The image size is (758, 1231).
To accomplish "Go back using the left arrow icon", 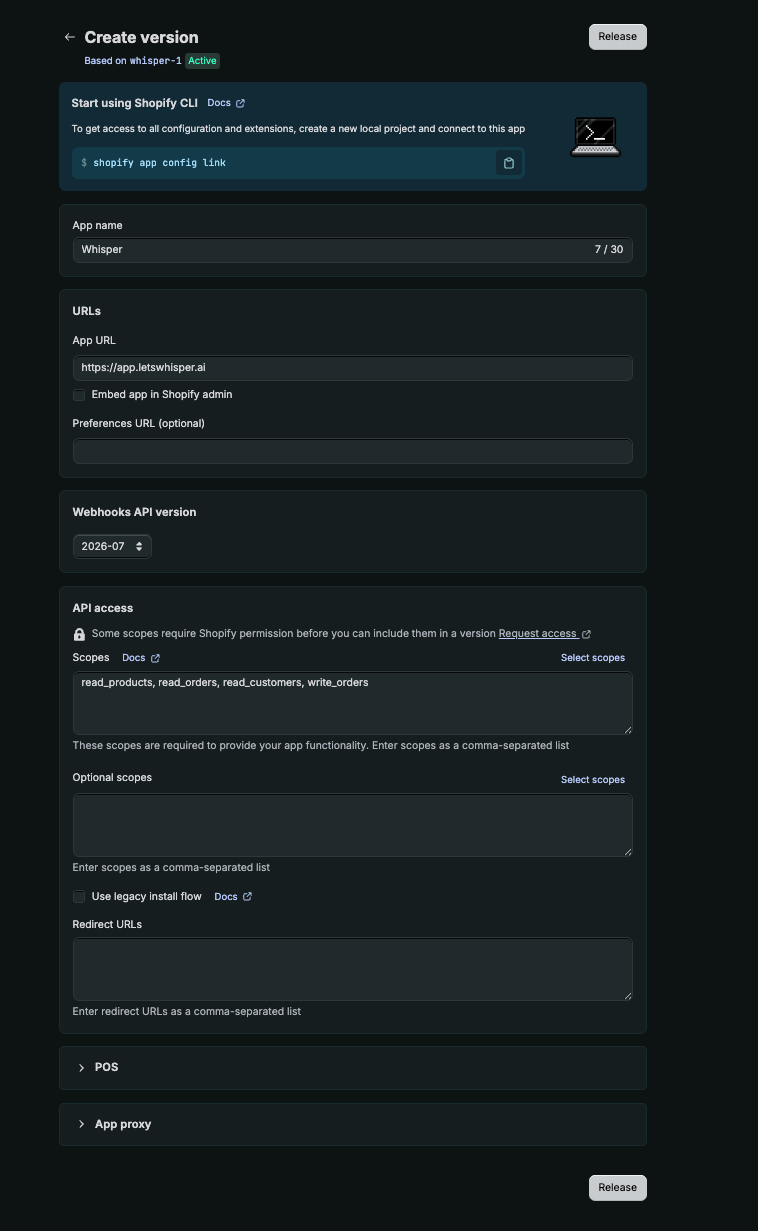I will pos(69,37).
